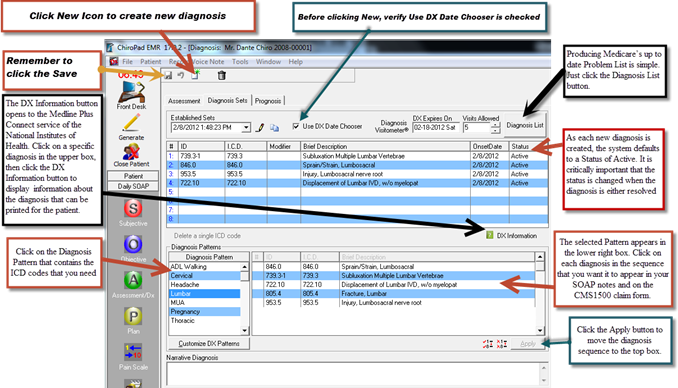678x388 pixels.
Task: Expand the Established Sets date dropdown
Action: [246, 128]
